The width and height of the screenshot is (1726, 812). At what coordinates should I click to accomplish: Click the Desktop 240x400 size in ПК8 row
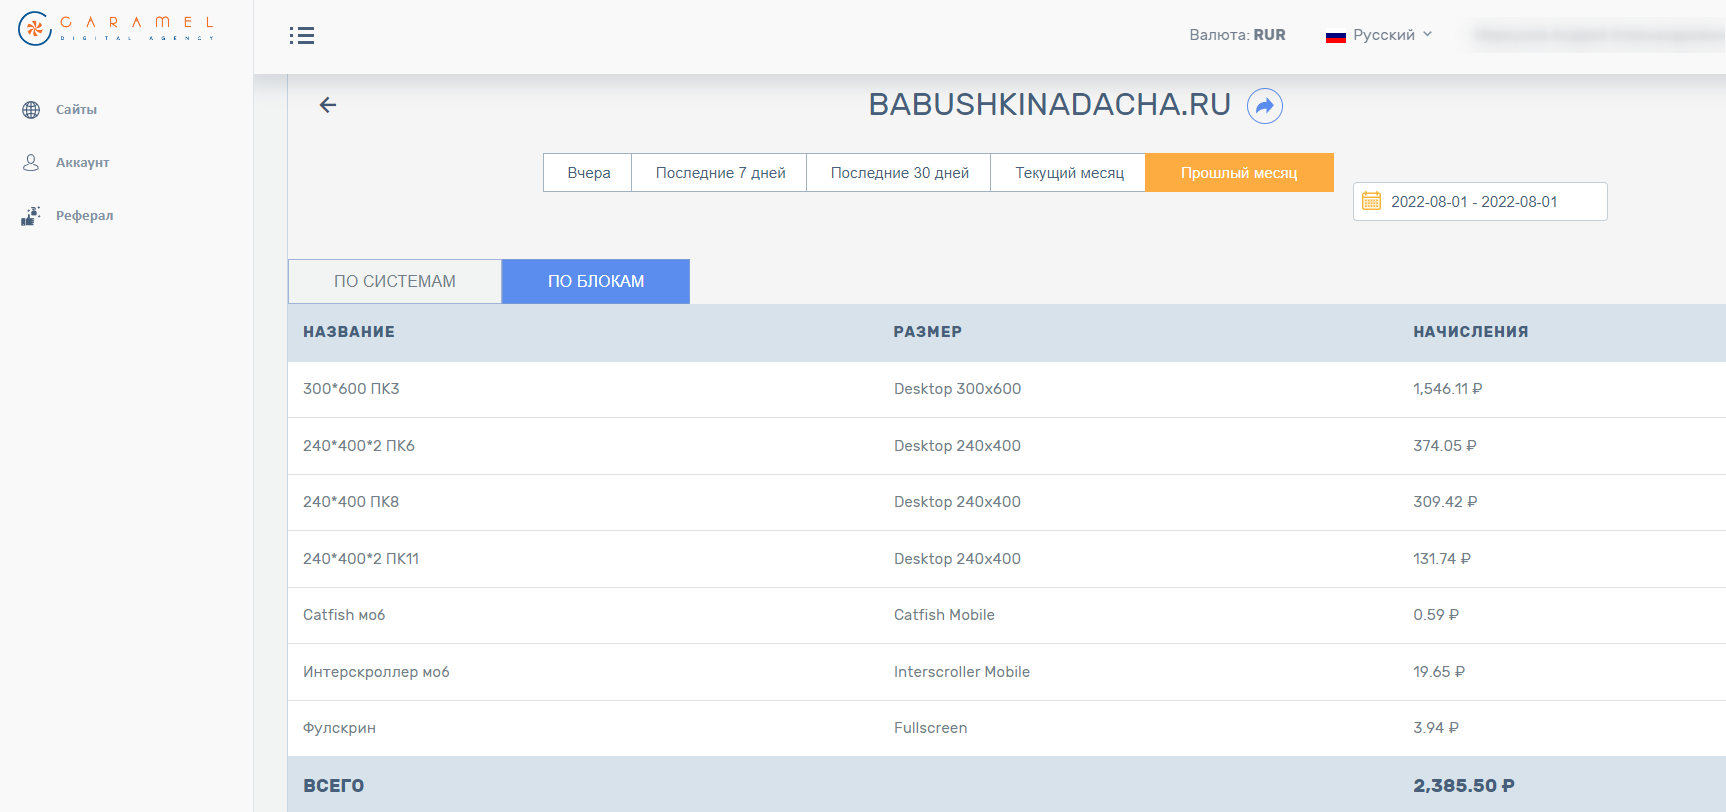click(x=957, y=502)
